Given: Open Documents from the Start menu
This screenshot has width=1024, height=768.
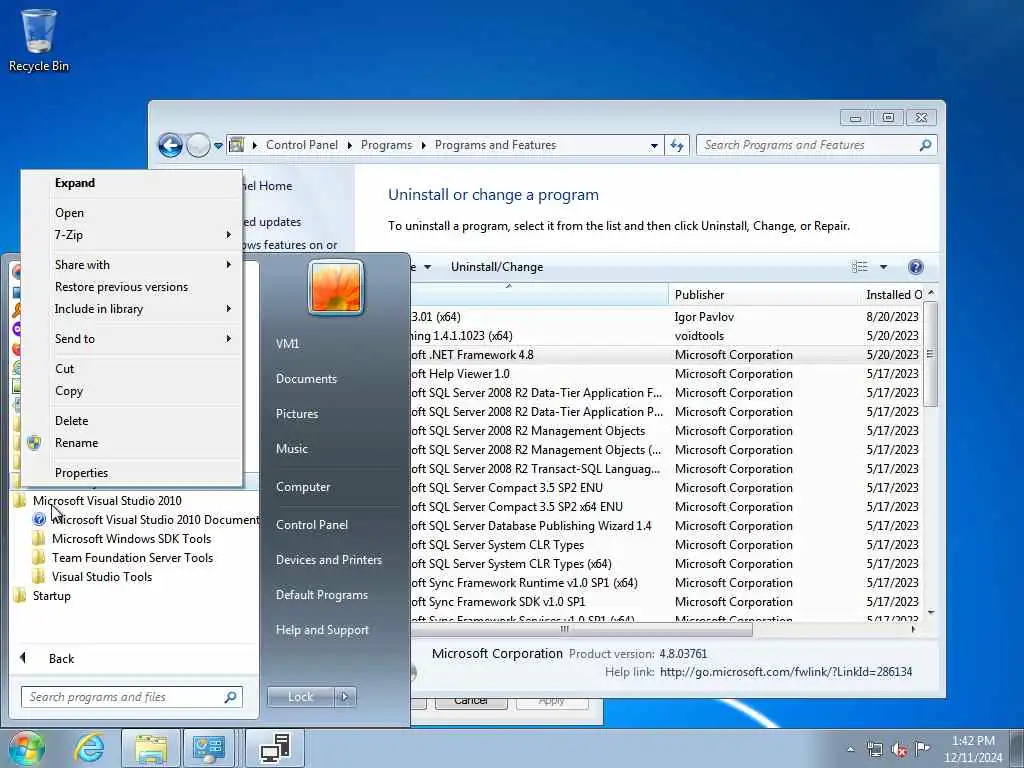Looking at the screenshot, I should [x=306, y=379].
